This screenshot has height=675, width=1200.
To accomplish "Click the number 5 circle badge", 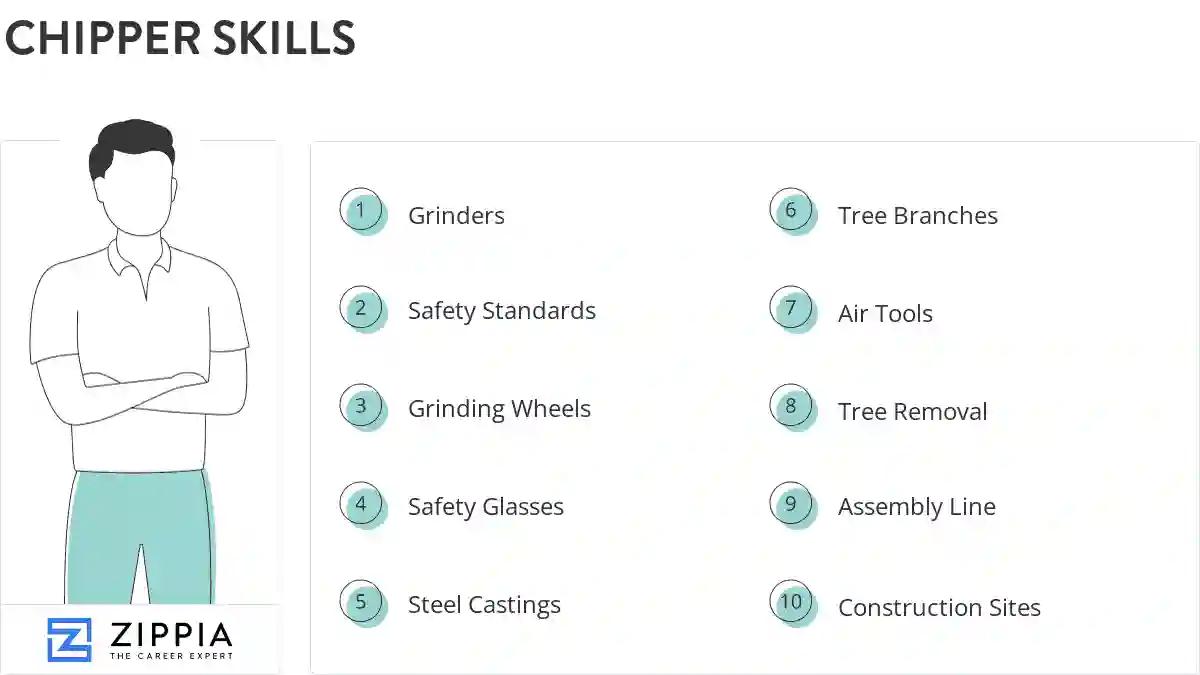I will pos(361,602).
